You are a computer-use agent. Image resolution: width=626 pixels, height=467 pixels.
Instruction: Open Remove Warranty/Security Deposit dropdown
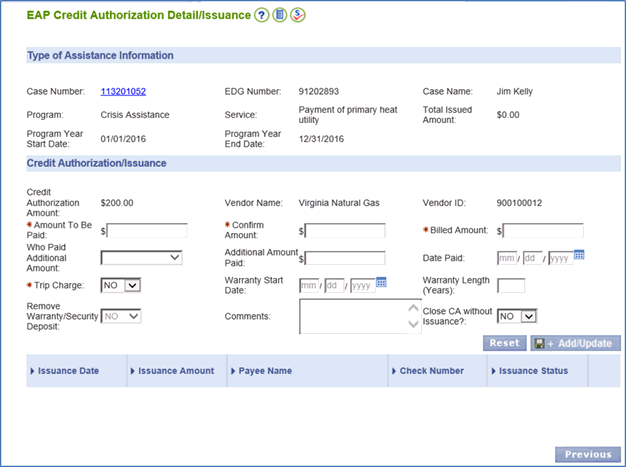121,316
